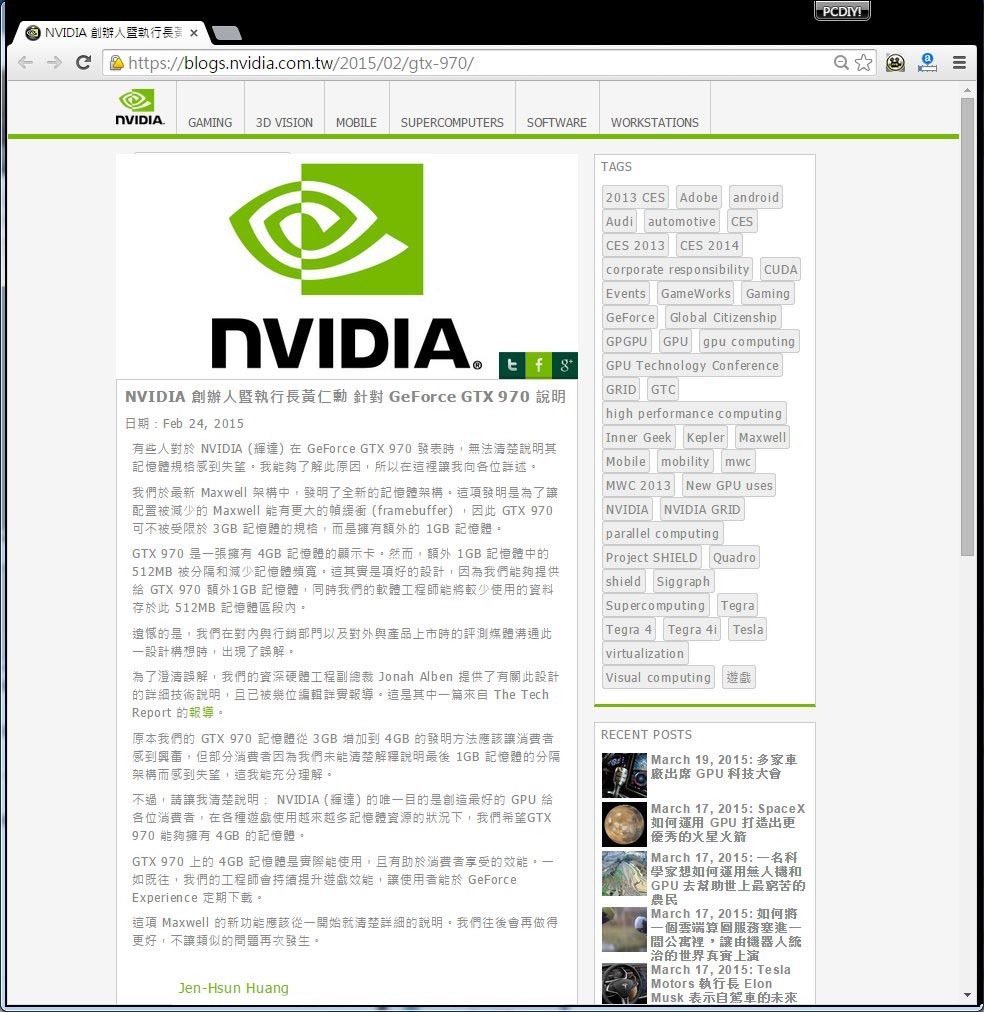Viewport: 984px width, 1012px height.
Task: Select the Quadro tag
Action: pyautogui.click(x=734, y=557)
